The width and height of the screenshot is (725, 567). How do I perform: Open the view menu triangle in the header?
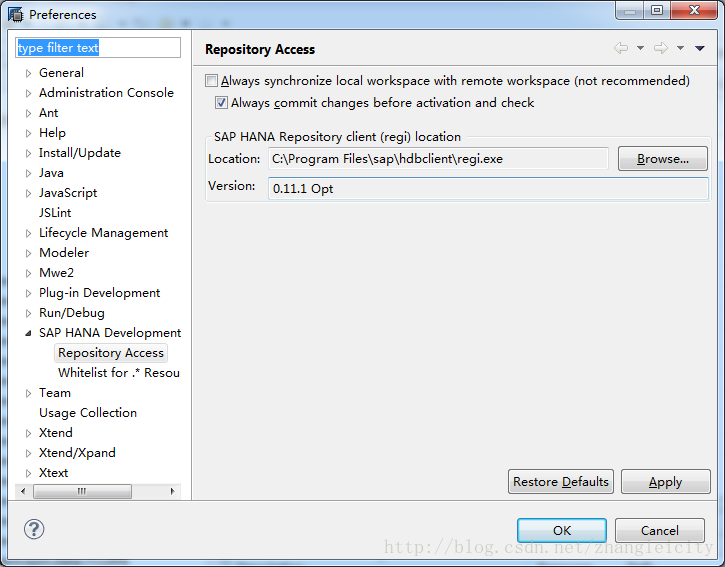[700, 48]
